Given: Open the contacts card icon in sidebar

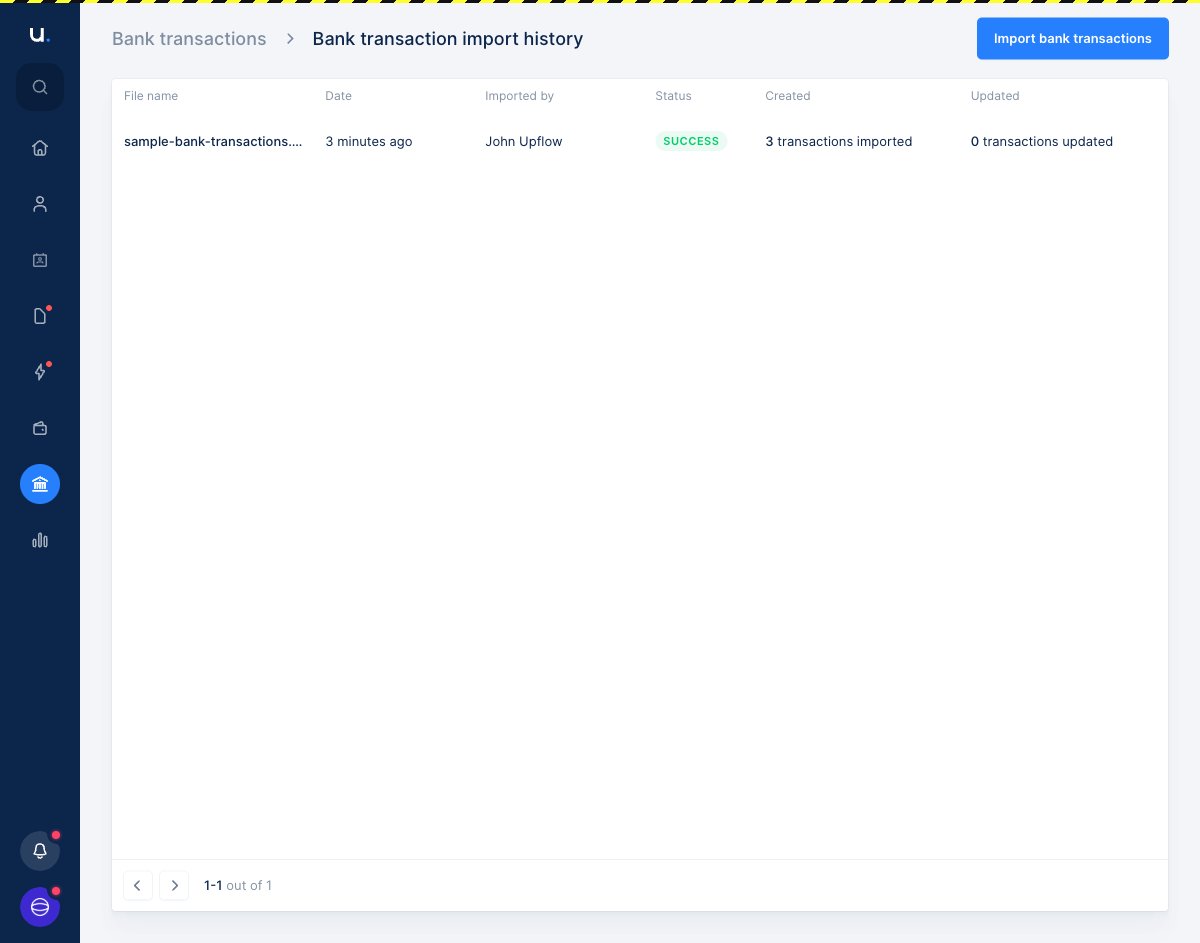Looking at the screenshot, I should click(x=40, y=260).
